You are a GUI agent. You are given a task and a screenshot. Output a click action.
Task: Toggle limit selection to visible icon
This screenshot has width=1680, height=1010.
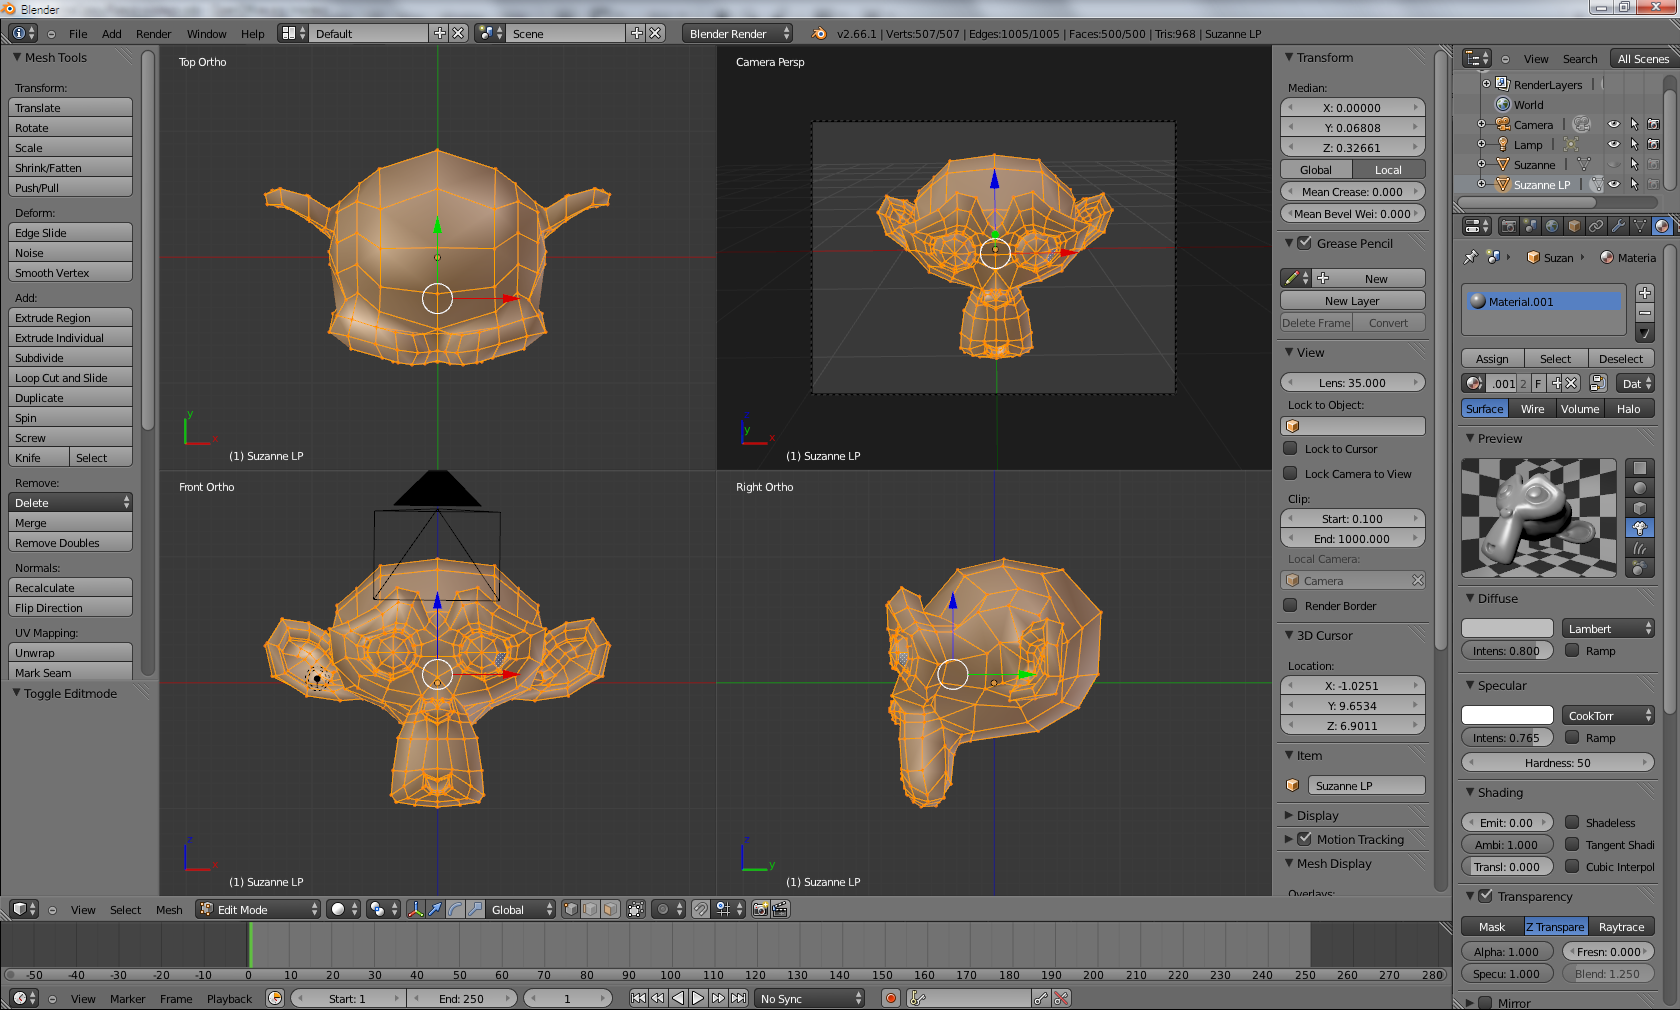pos(636,909)
